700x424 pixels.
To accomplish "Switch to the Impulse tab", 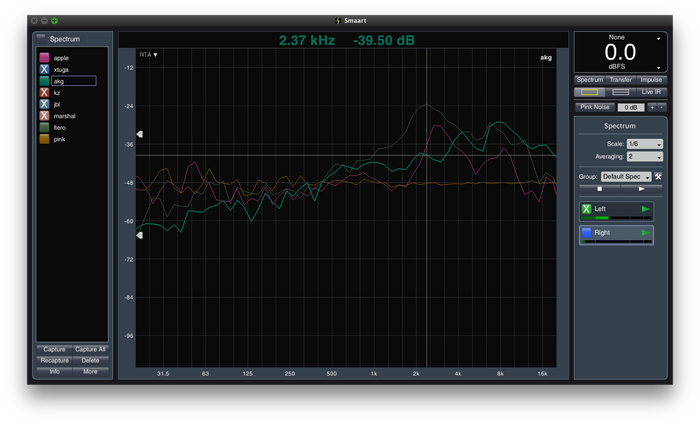I will point(651,79).
